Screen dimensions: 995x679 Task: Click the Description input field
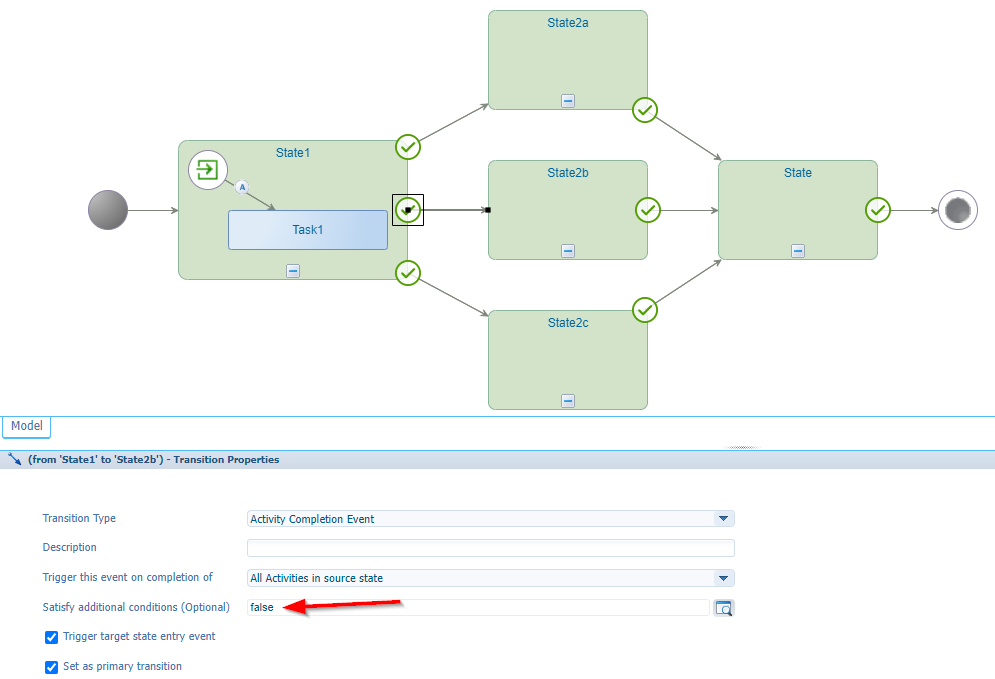click(490, 548)
